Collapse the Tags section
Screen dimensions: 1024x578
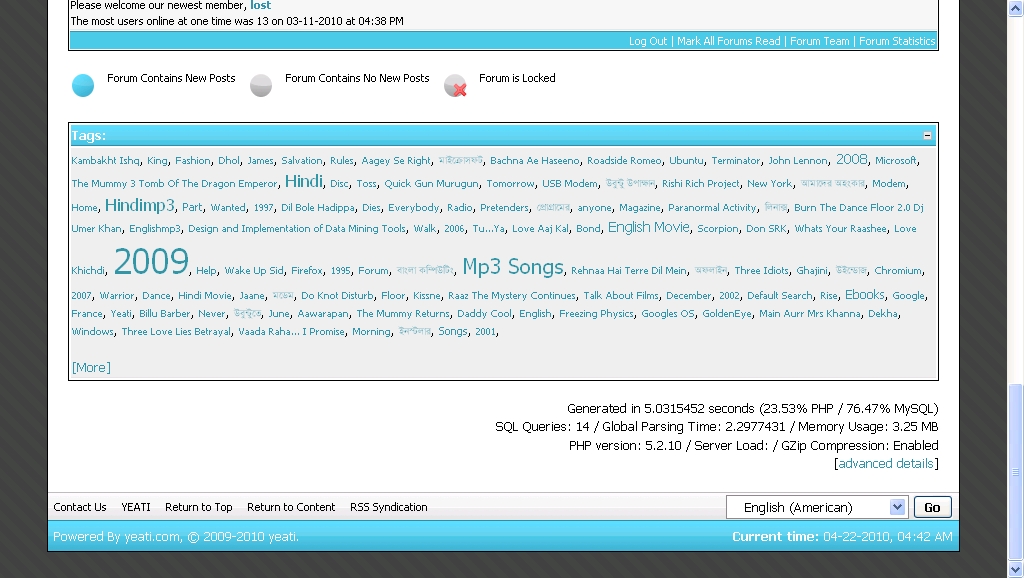(x=927, y=135)
